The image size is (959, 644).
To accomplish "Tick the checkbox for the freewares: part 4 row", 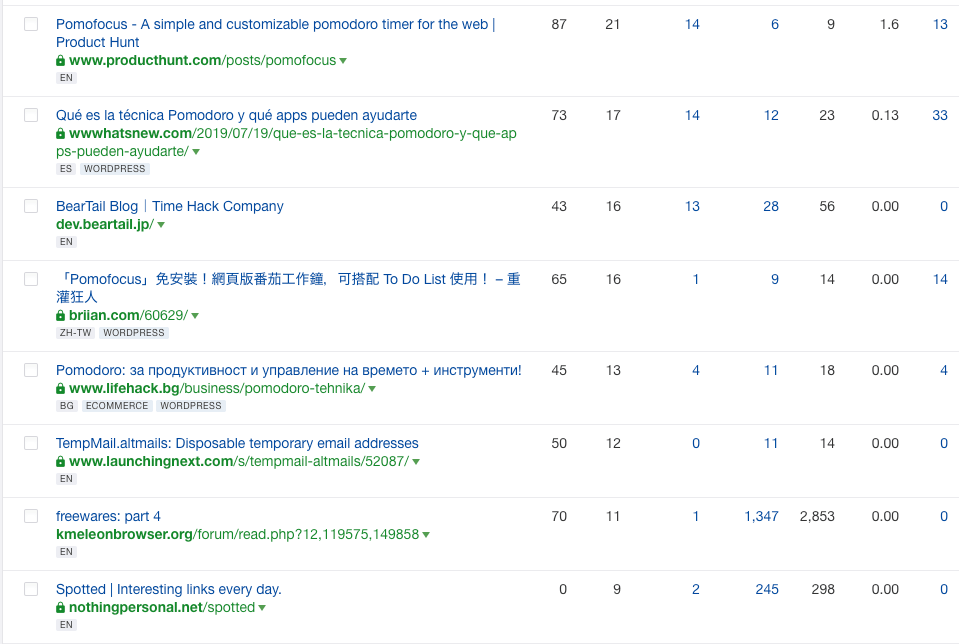I will pyautogui.click(x=30, y=515).
